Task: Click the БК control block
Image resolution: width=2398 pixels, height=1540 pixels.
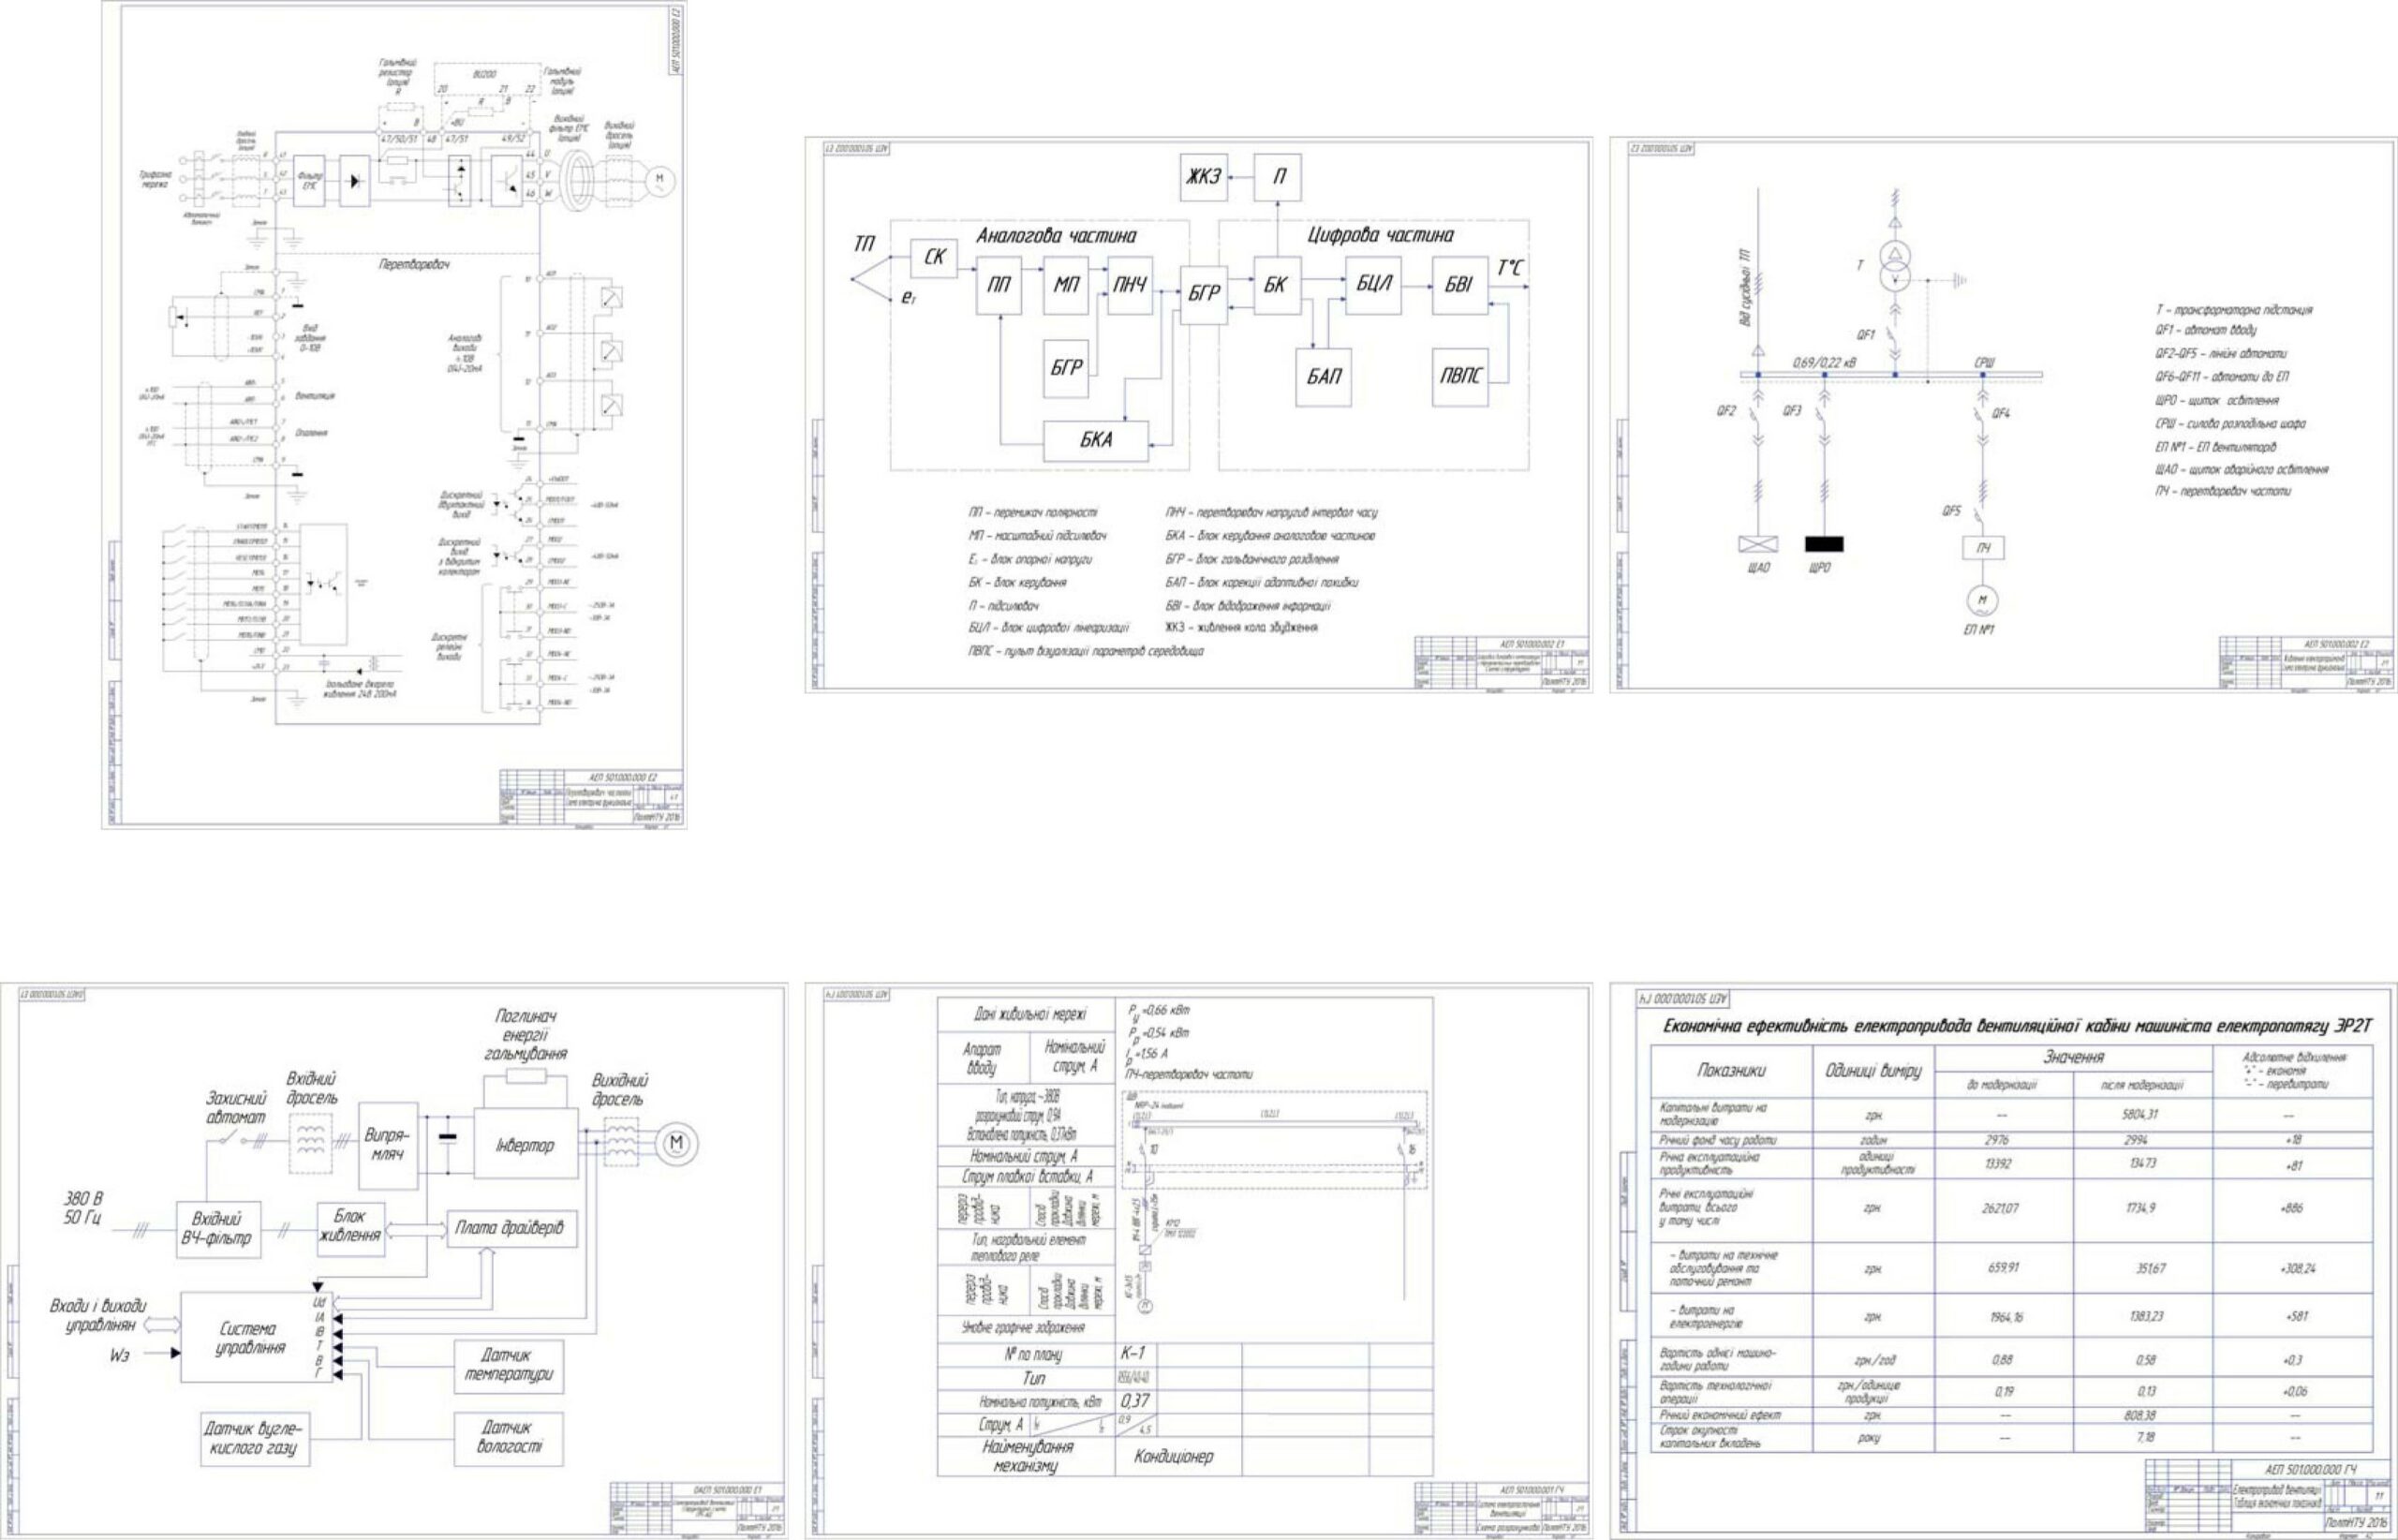Action: (x=1276, y=286)
